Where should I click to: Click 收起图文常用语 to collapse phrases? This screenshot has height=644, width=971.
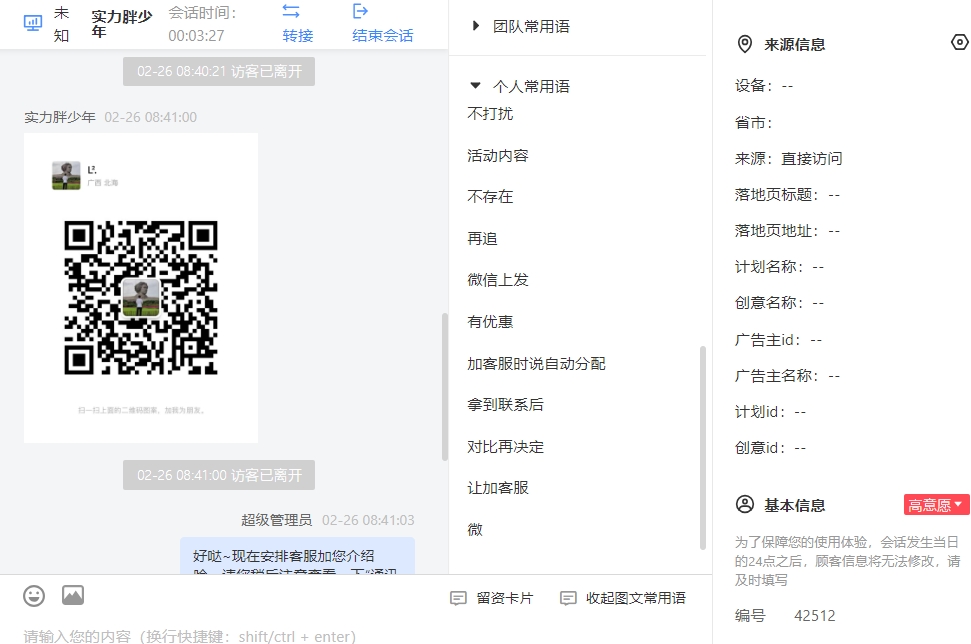pyautogui.click(x=623, y=598)
